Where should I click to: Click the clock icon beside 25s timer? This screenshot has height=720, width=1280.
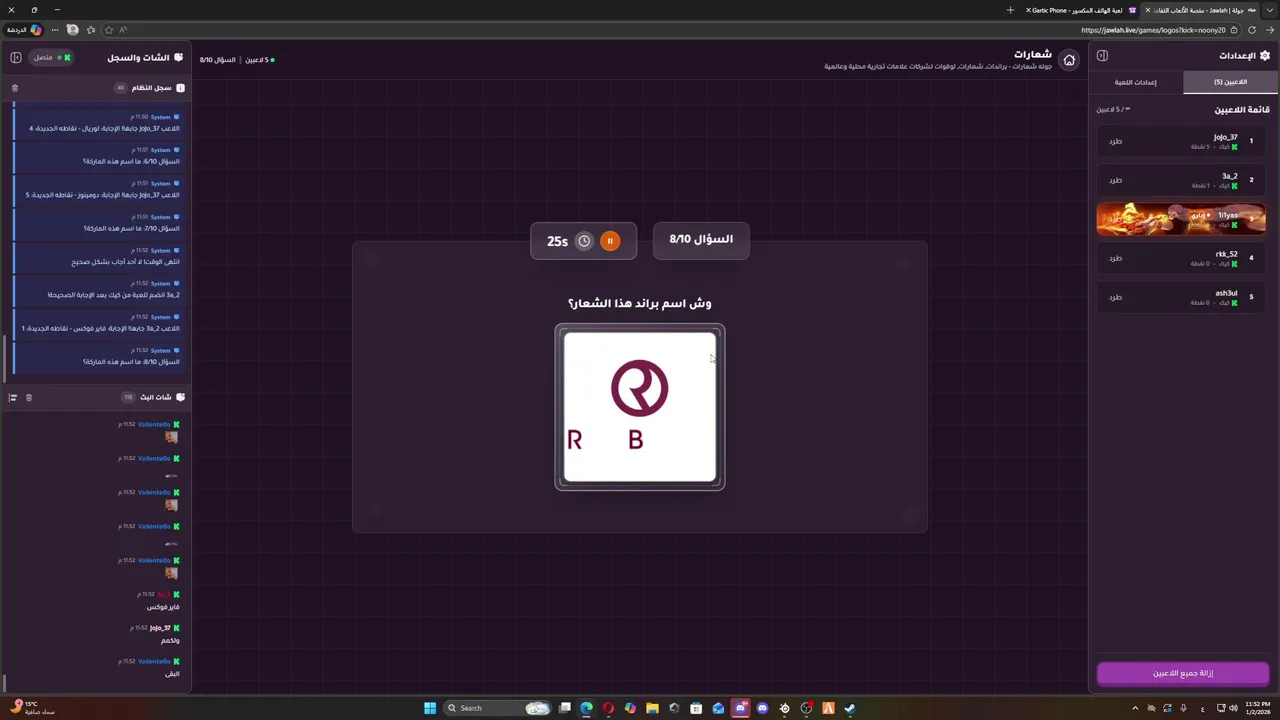pyautogui.click(x=584, y=241)
